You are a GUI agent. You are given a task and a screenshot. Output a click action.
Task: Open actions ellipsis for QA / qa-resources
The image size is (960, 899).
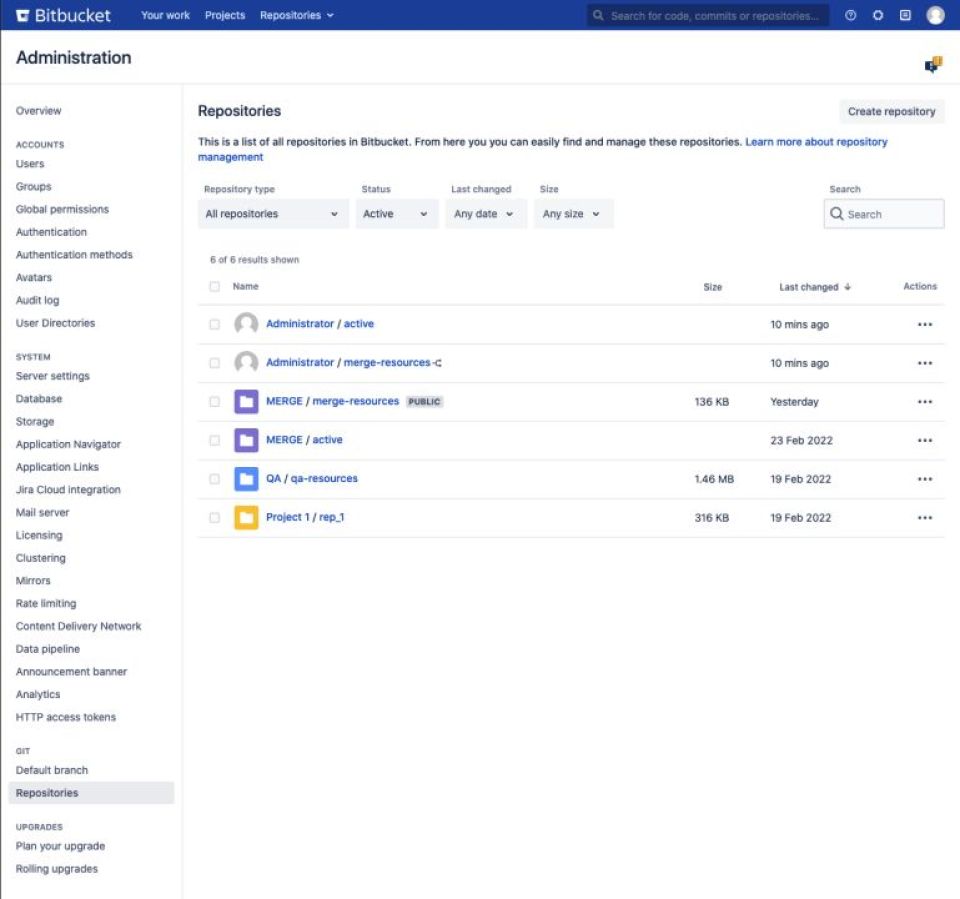[x=924, y=479]
